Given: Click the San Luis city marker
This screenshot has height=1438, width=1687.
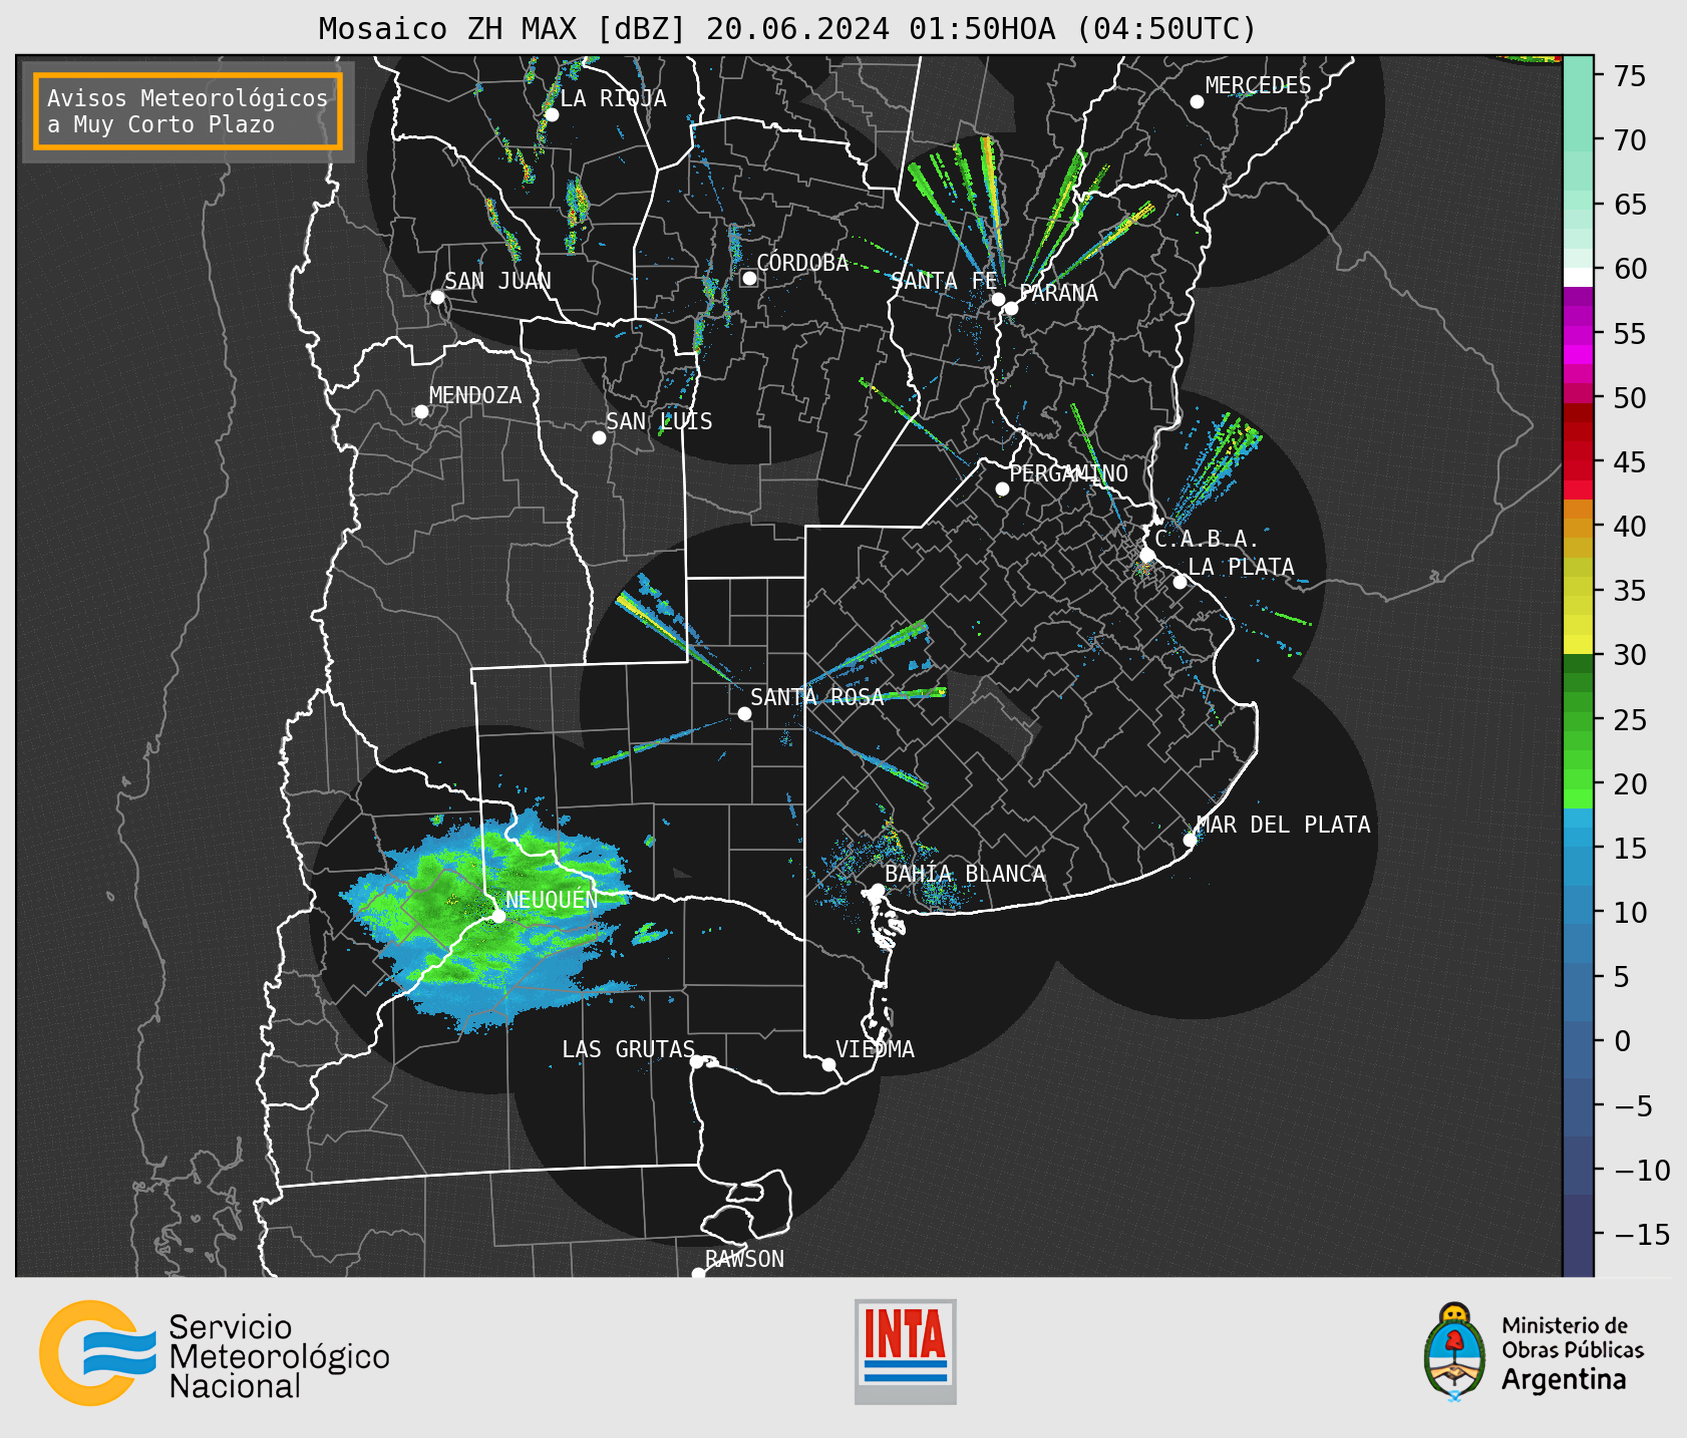Looking at the screenshot, I should [x=599, y=438].
